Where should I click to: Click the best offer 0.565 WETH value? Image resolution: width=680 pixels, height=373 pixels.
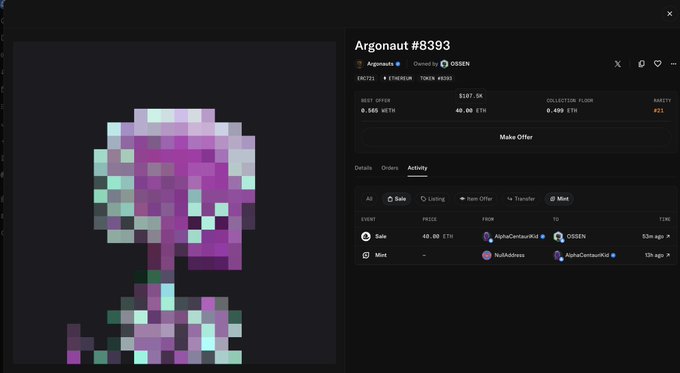[x=378, y=111]
